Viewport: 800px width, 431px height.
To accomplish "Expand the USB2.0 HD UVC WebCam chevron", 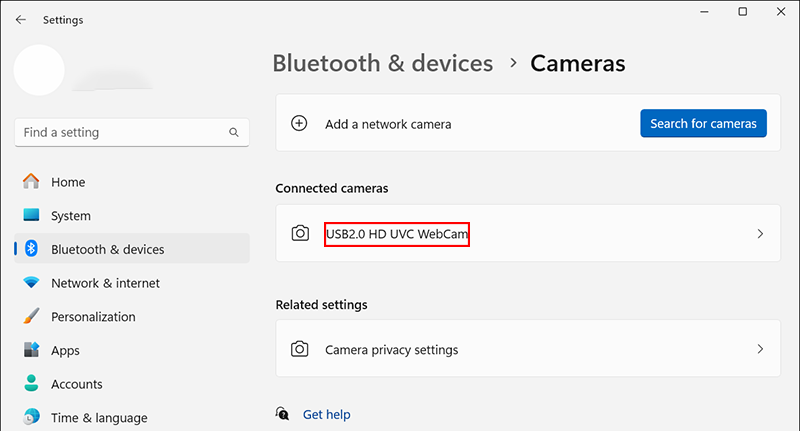I will (x=760, y=234).
